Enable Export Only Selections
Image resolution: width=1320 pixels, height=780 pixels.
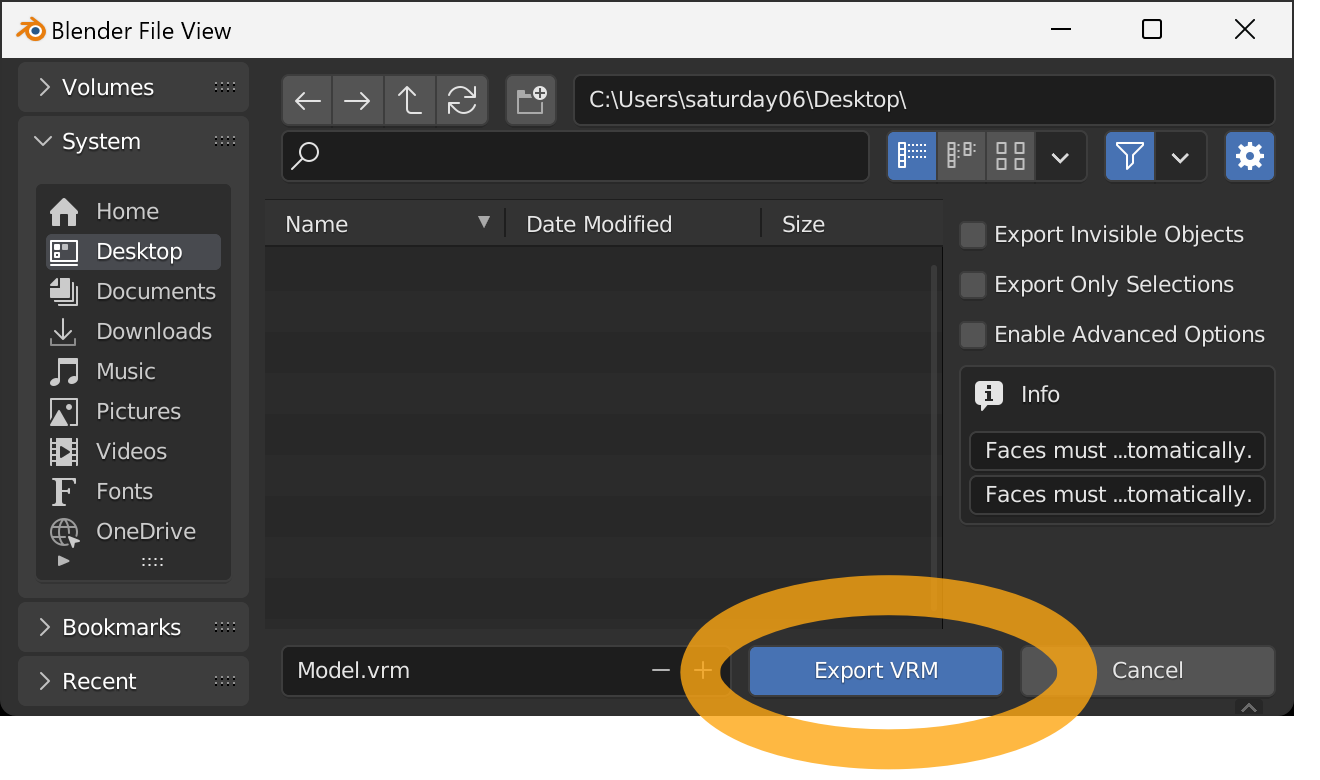point(973,285)
